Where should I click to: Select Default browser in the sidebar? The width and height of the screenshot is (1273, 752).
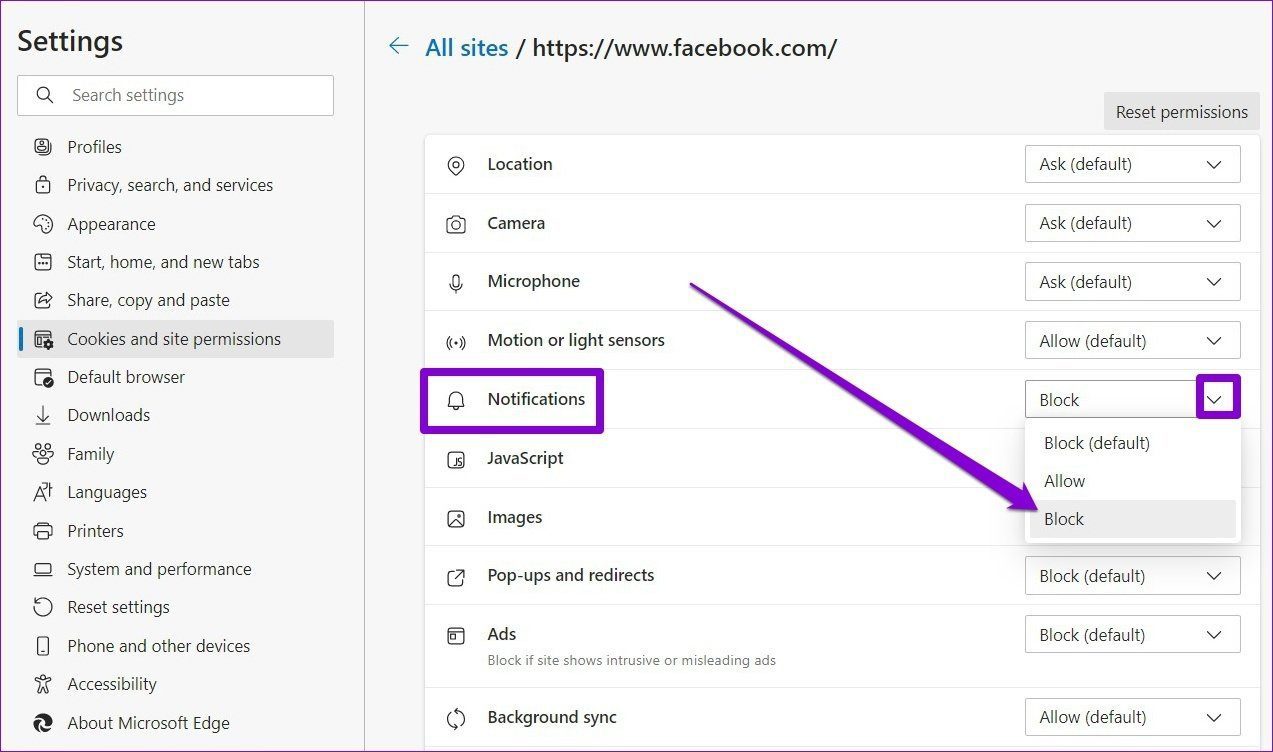[x=125, y=377]
